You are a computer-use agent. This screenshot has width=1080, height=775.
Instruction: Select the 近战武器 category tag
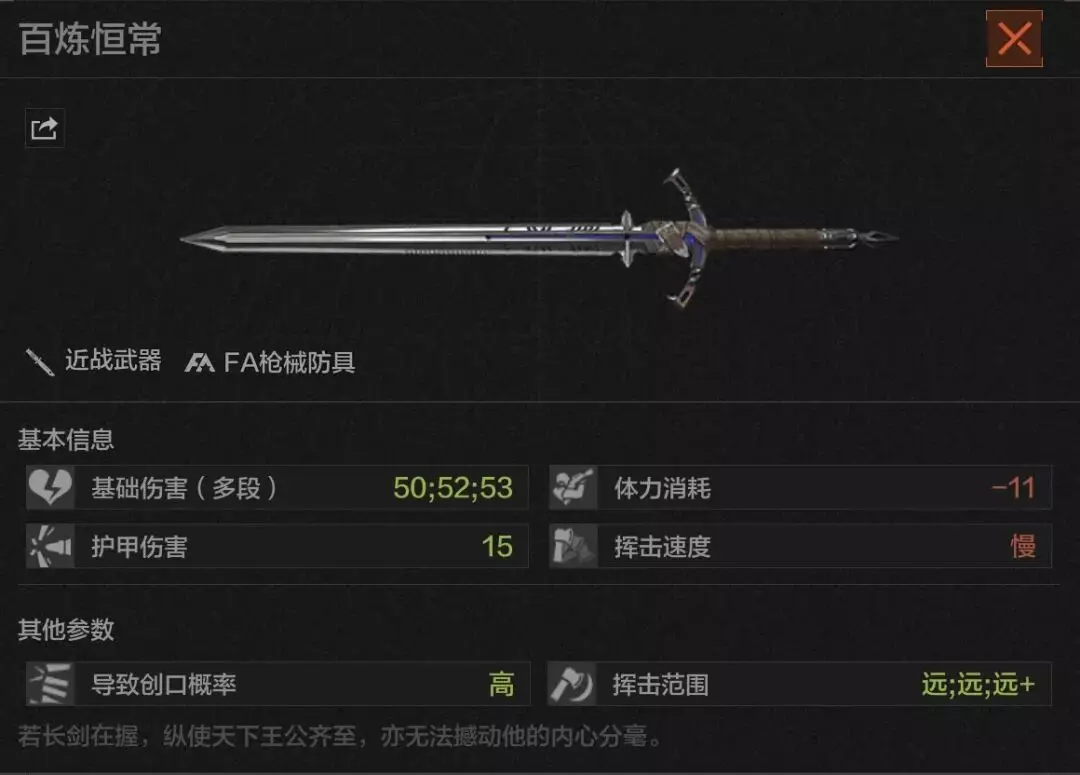[x=113, y=360]
